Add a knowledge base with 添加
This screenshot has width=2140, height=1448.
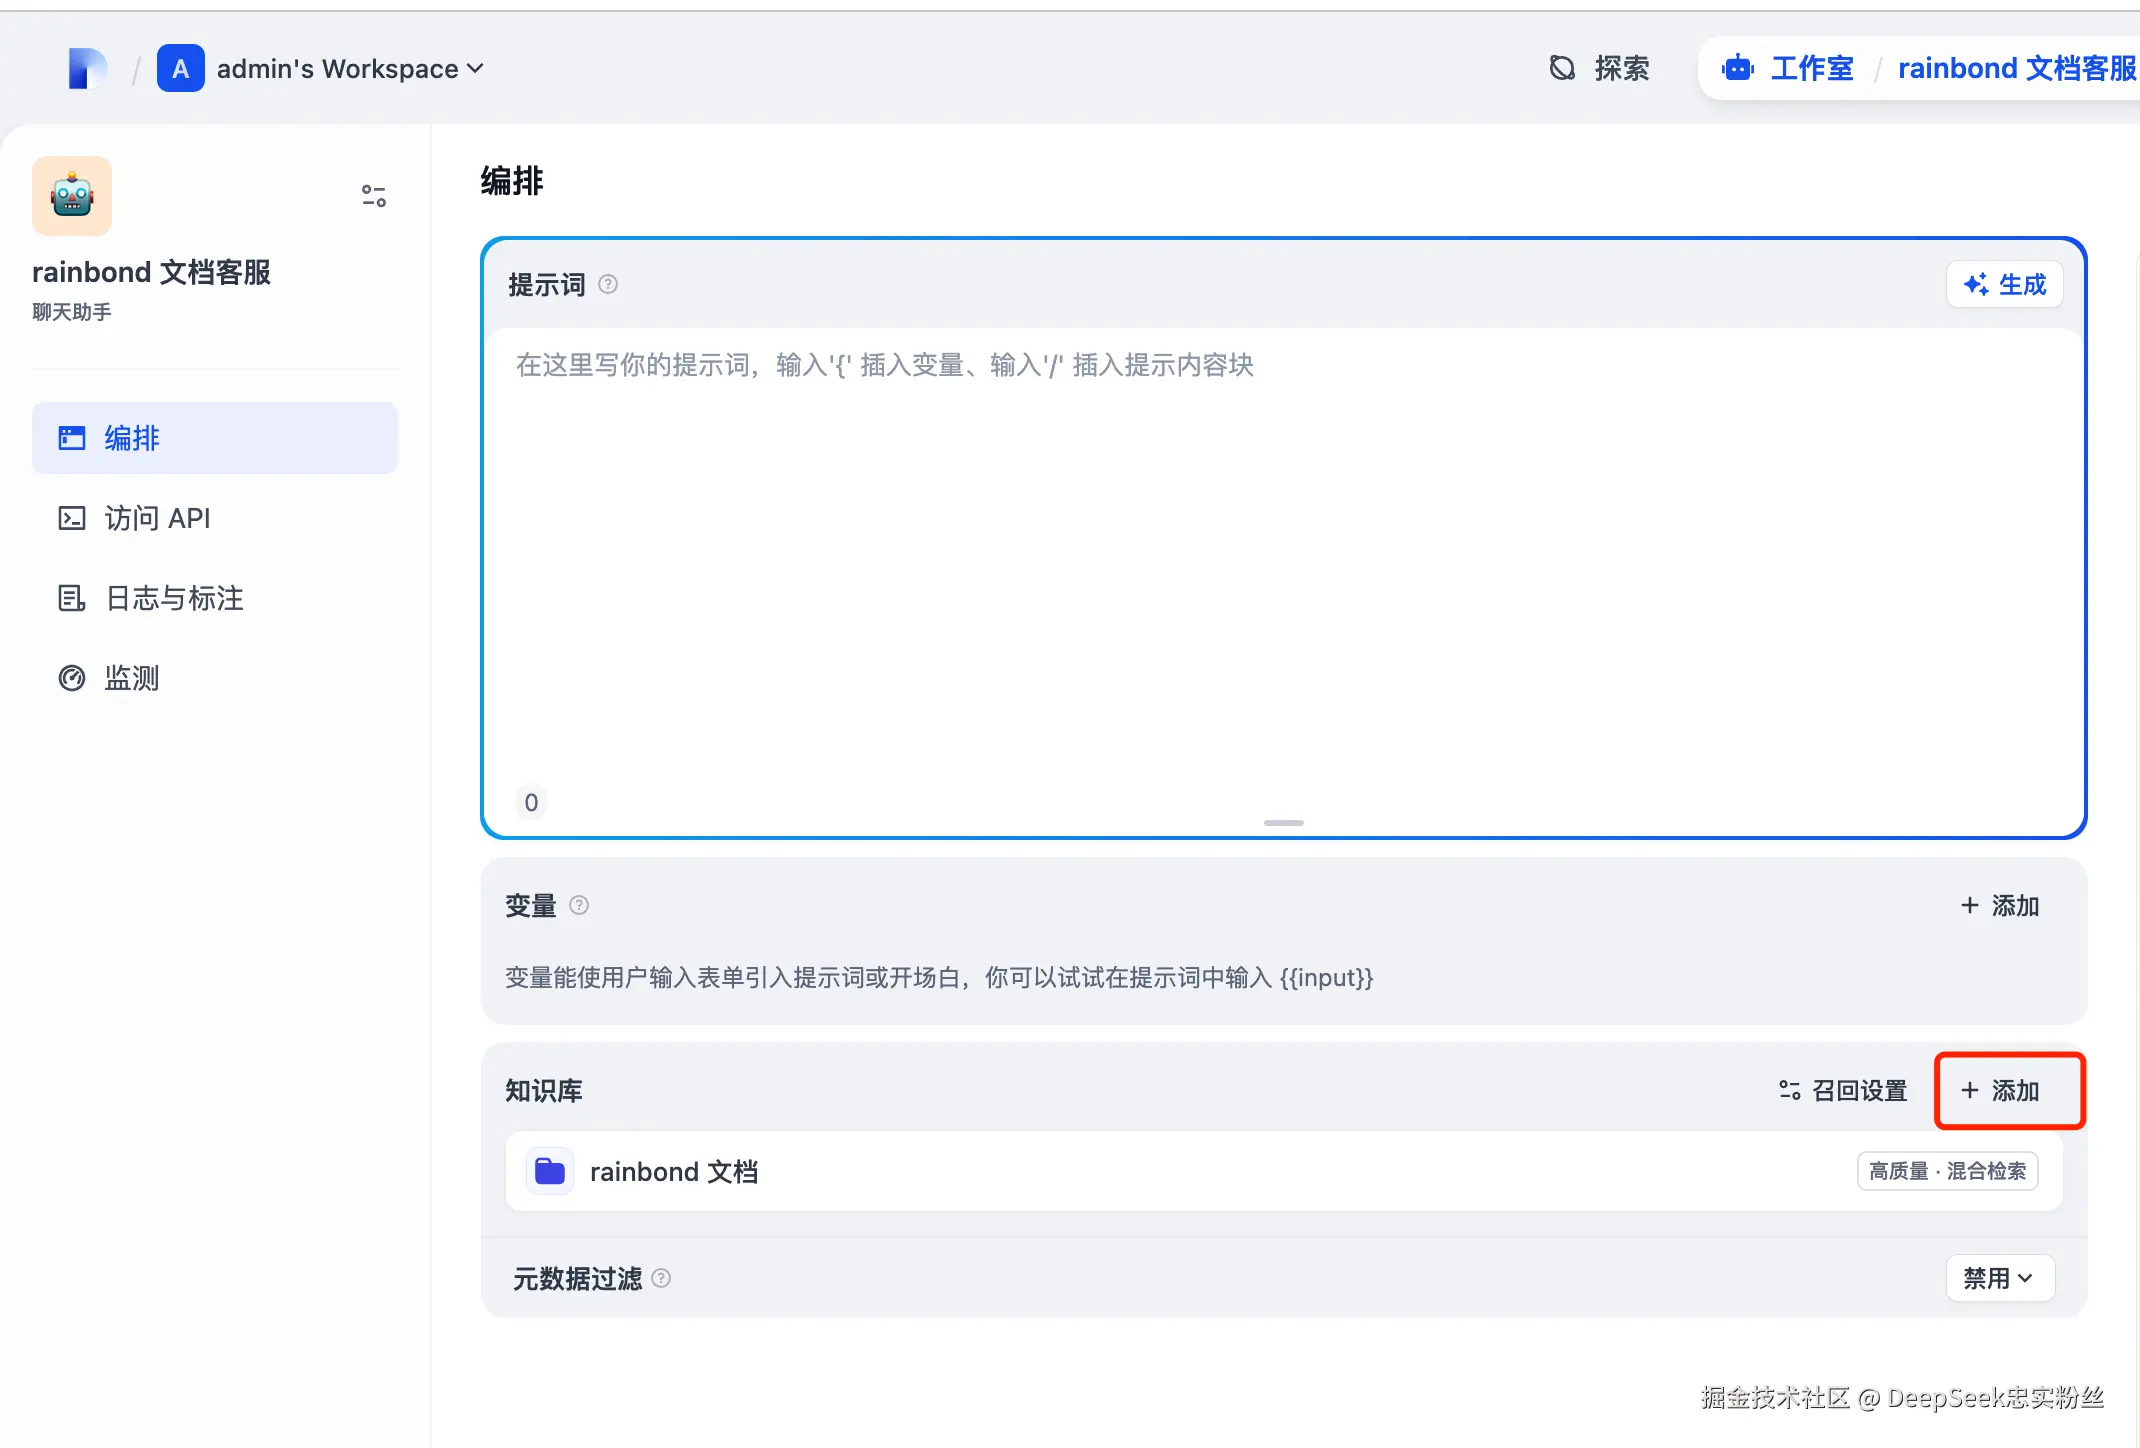2000,1090
